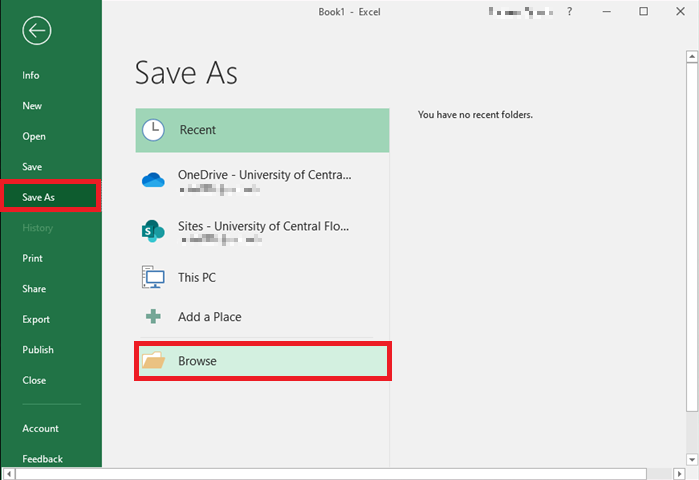Click the blue OneDrive cloud icon
The height and width of the screenshot is (480, 699).
coord(153,180)
